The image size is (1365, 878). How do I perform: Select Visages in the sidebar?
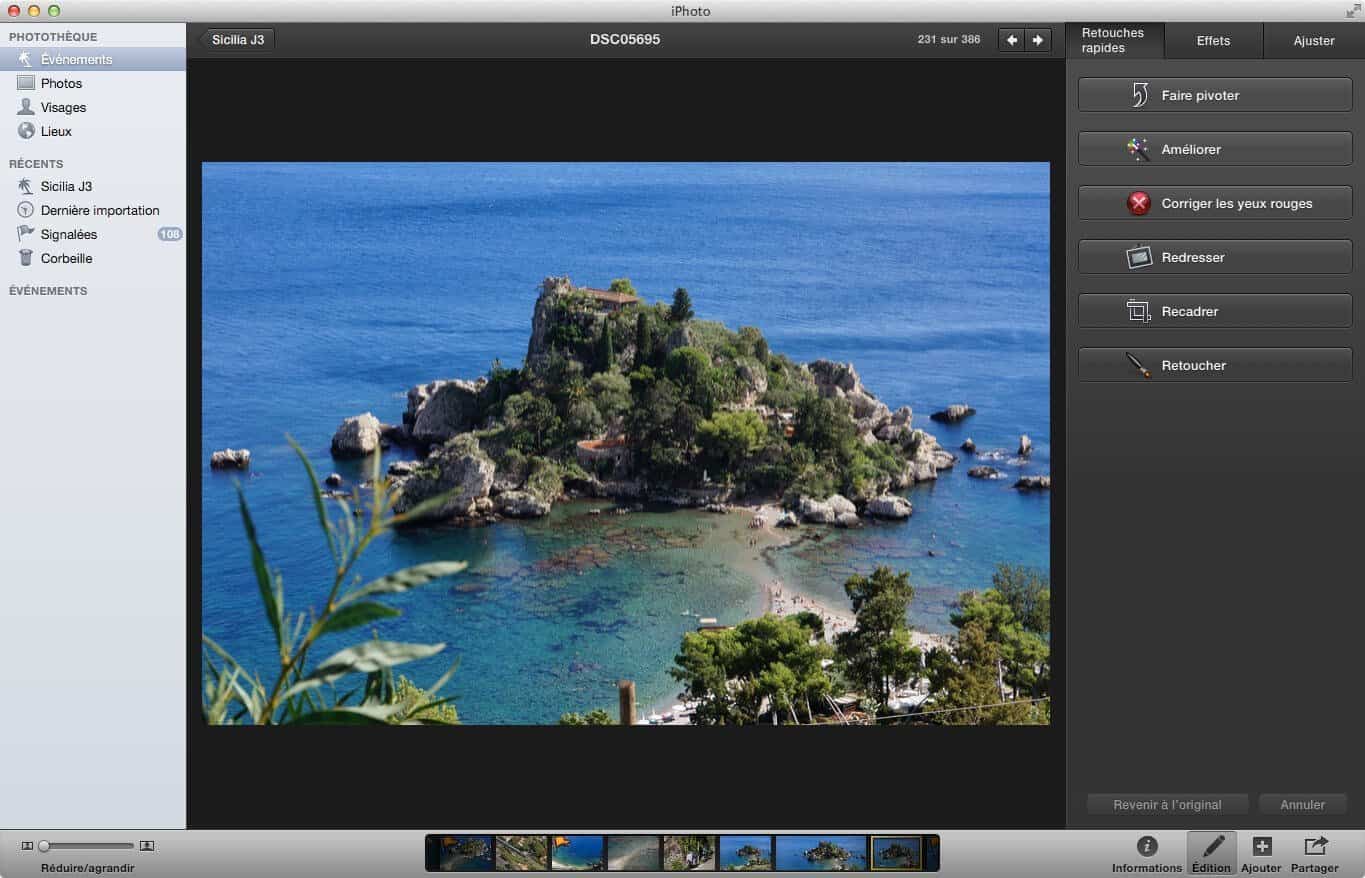point(63,107)
